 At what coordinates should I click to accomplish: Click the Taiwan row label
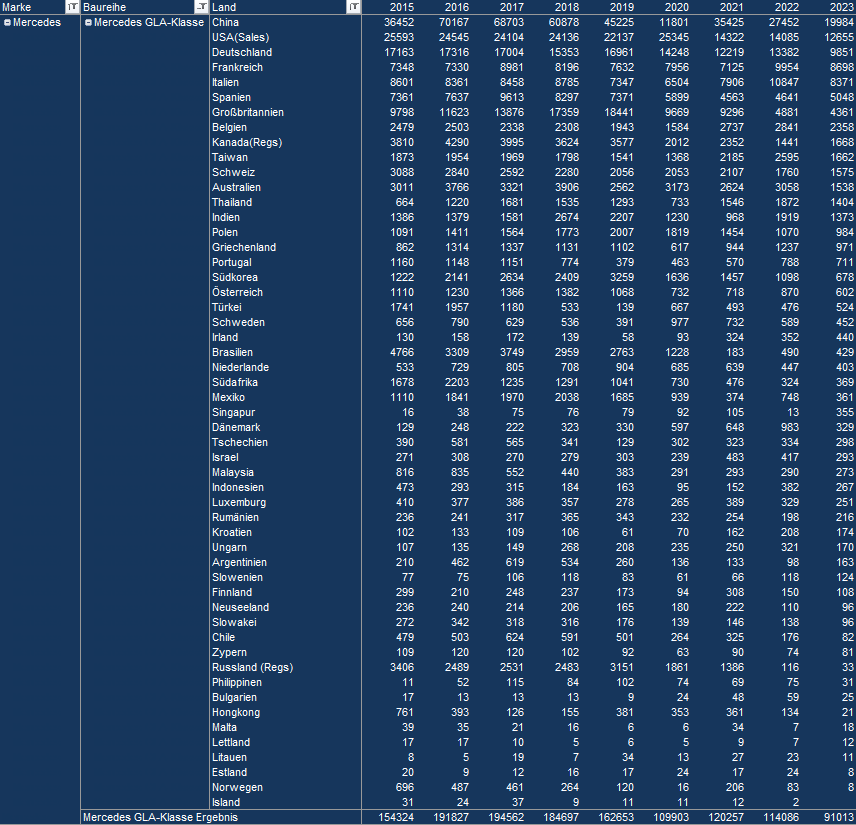click(230, 157)
